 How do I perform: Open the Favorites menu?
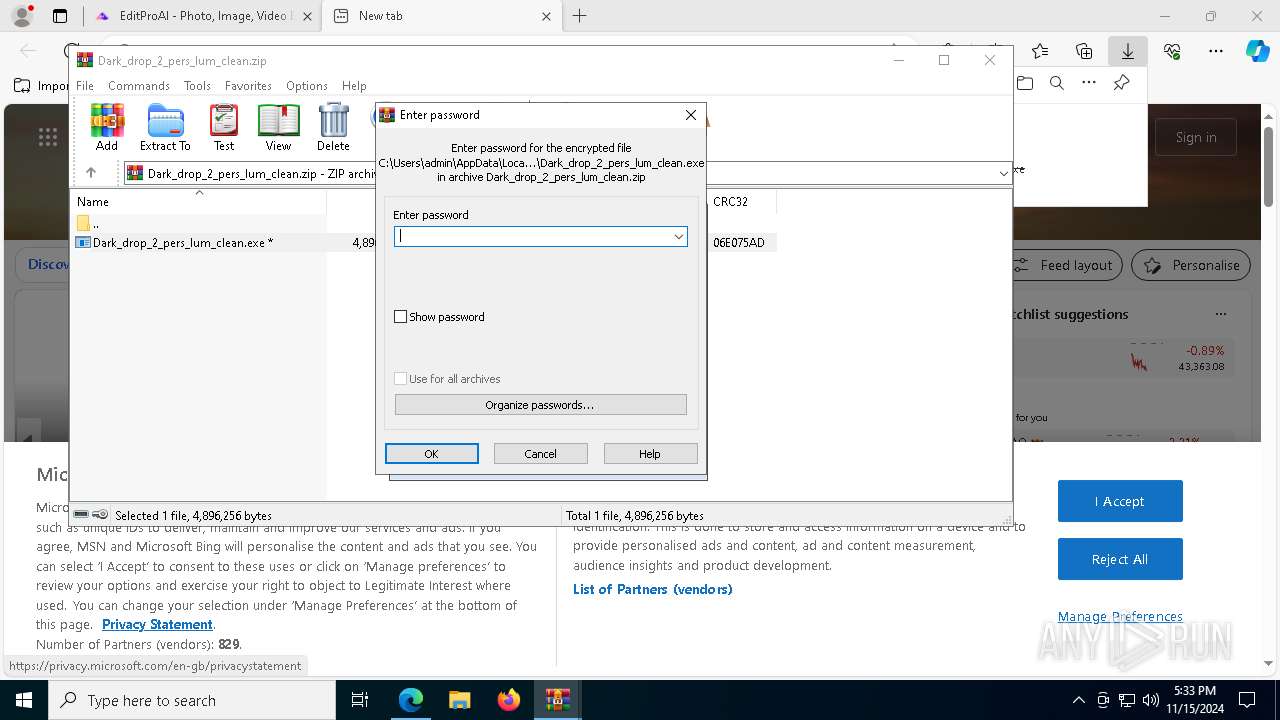pyautogui.click(x=248, y=86)
